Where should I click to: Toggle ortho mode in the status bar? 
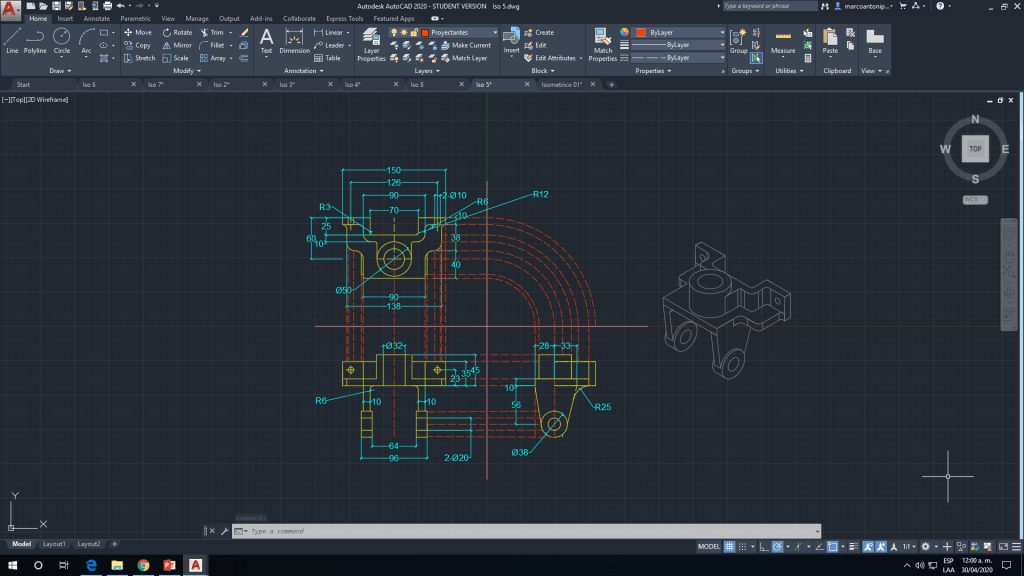[x=765, y=547]
